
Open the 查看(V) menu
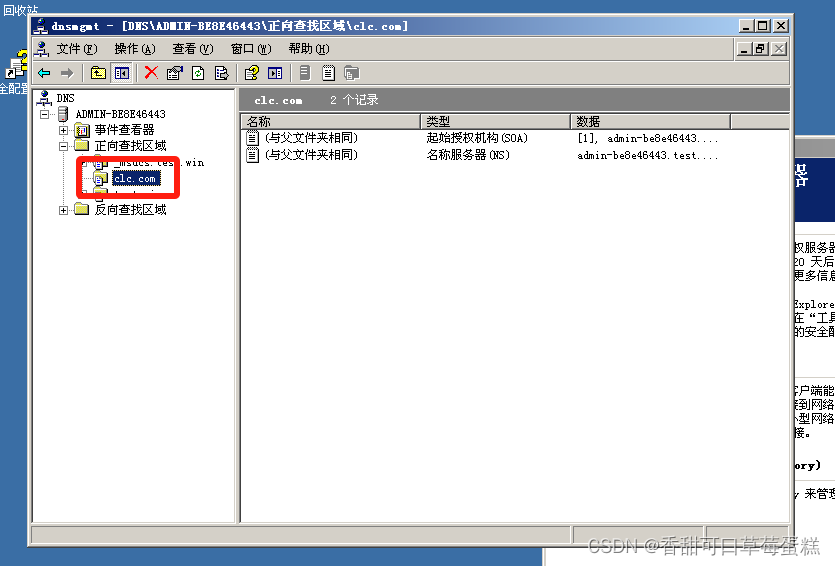point(193,49)
